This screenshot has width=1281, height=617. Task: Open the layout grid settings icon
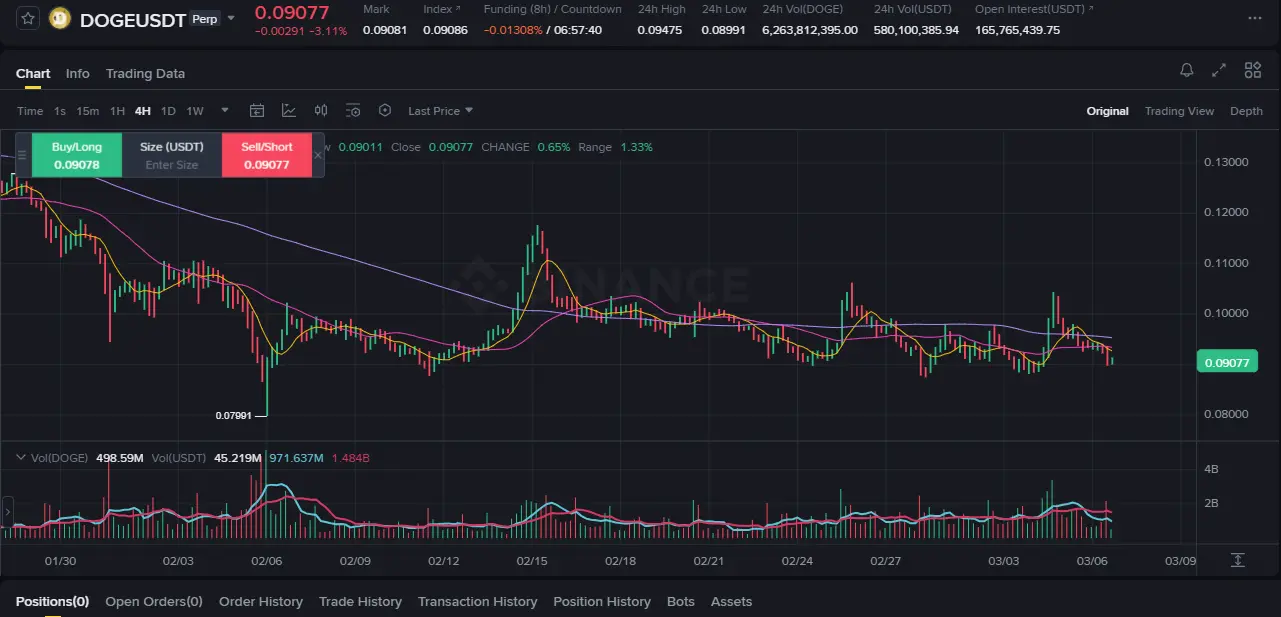(1252, 70)
